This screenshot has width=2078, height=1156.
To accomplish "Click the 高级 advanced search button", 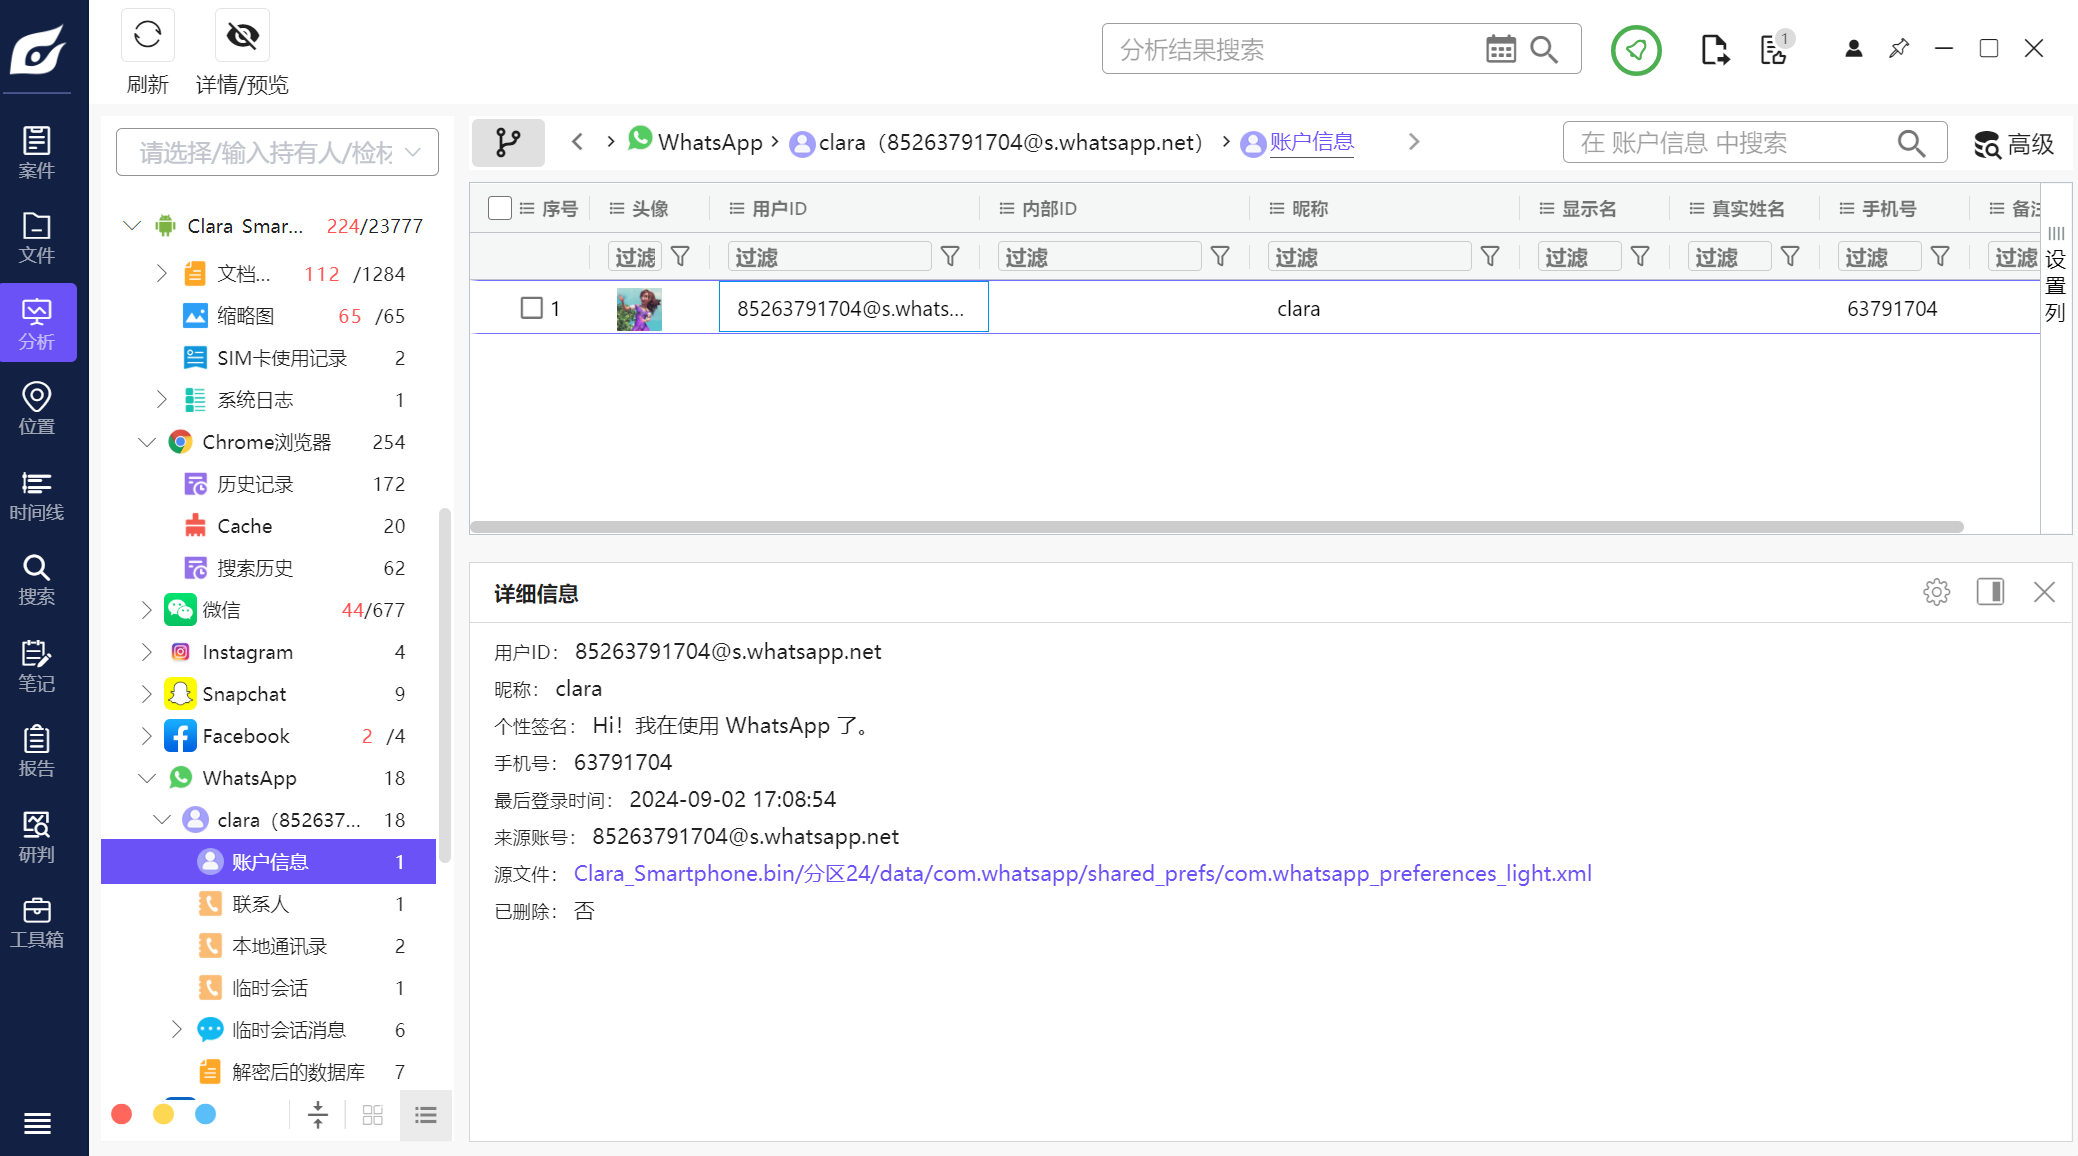I will click(x=2014, y=144).
